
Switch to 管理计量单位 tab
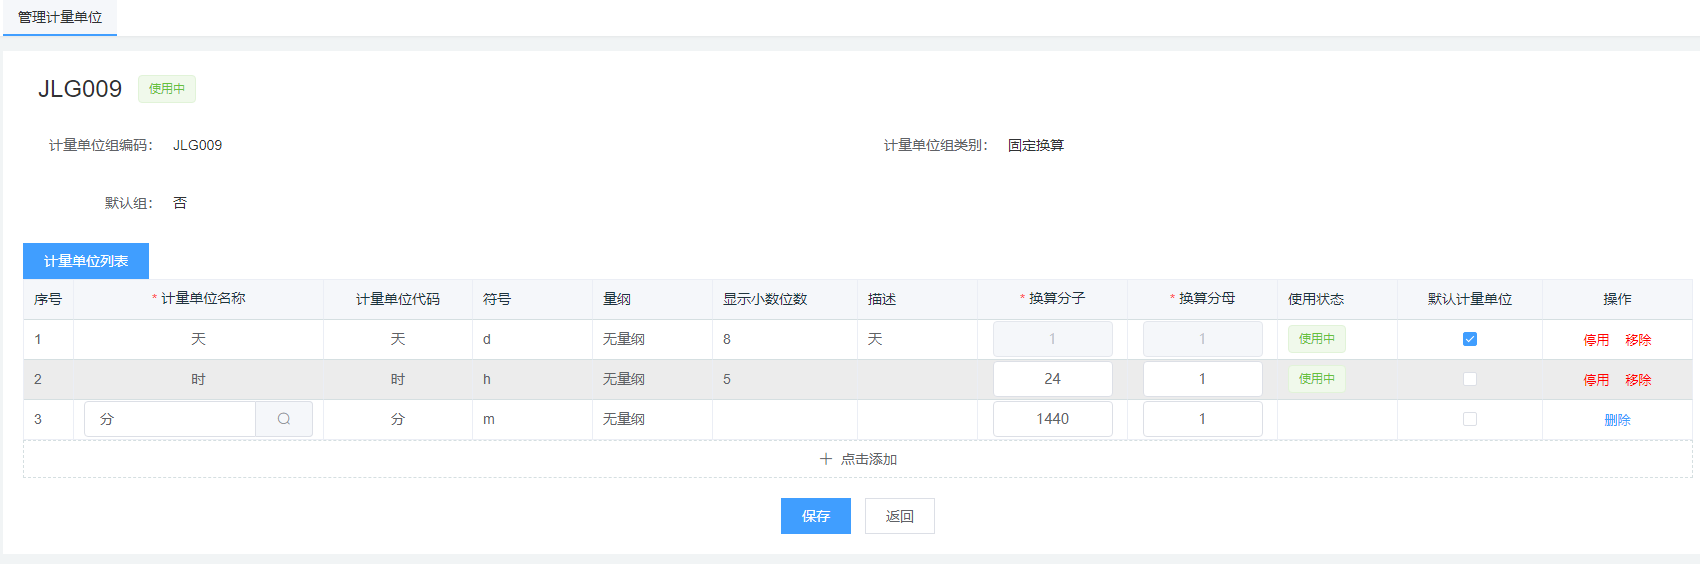click(x=60, y=17)
